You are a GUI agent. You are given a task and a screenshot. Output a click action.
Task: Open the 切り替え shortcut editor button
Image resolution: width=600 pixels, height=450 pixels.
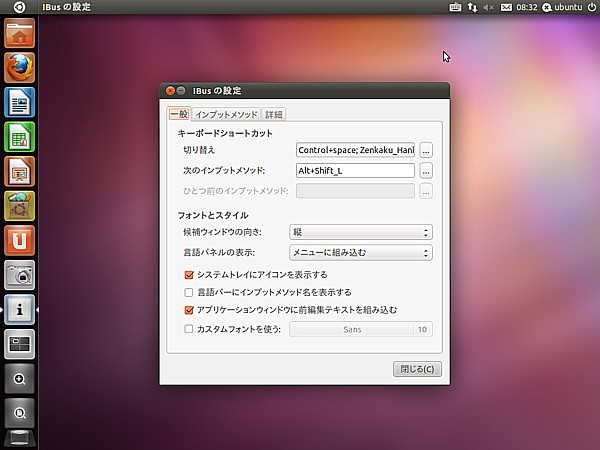(426, 150)
